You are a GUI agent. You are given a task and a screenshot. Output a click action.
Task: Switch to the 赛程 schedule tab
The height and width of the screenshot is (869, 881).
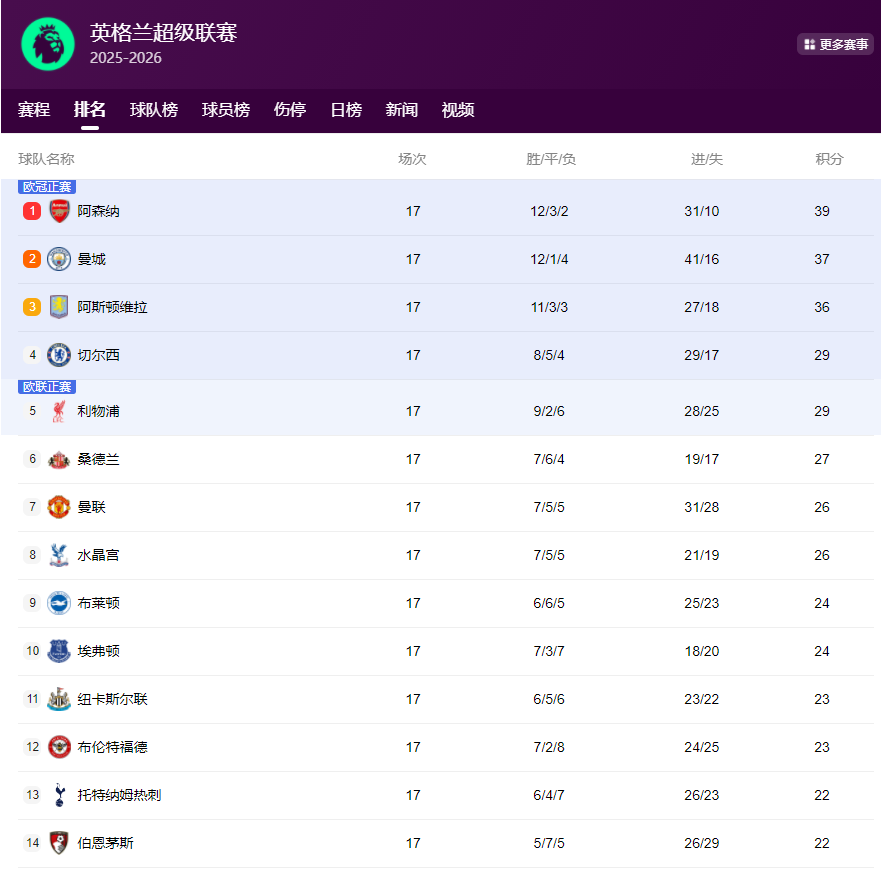(34, 110)
